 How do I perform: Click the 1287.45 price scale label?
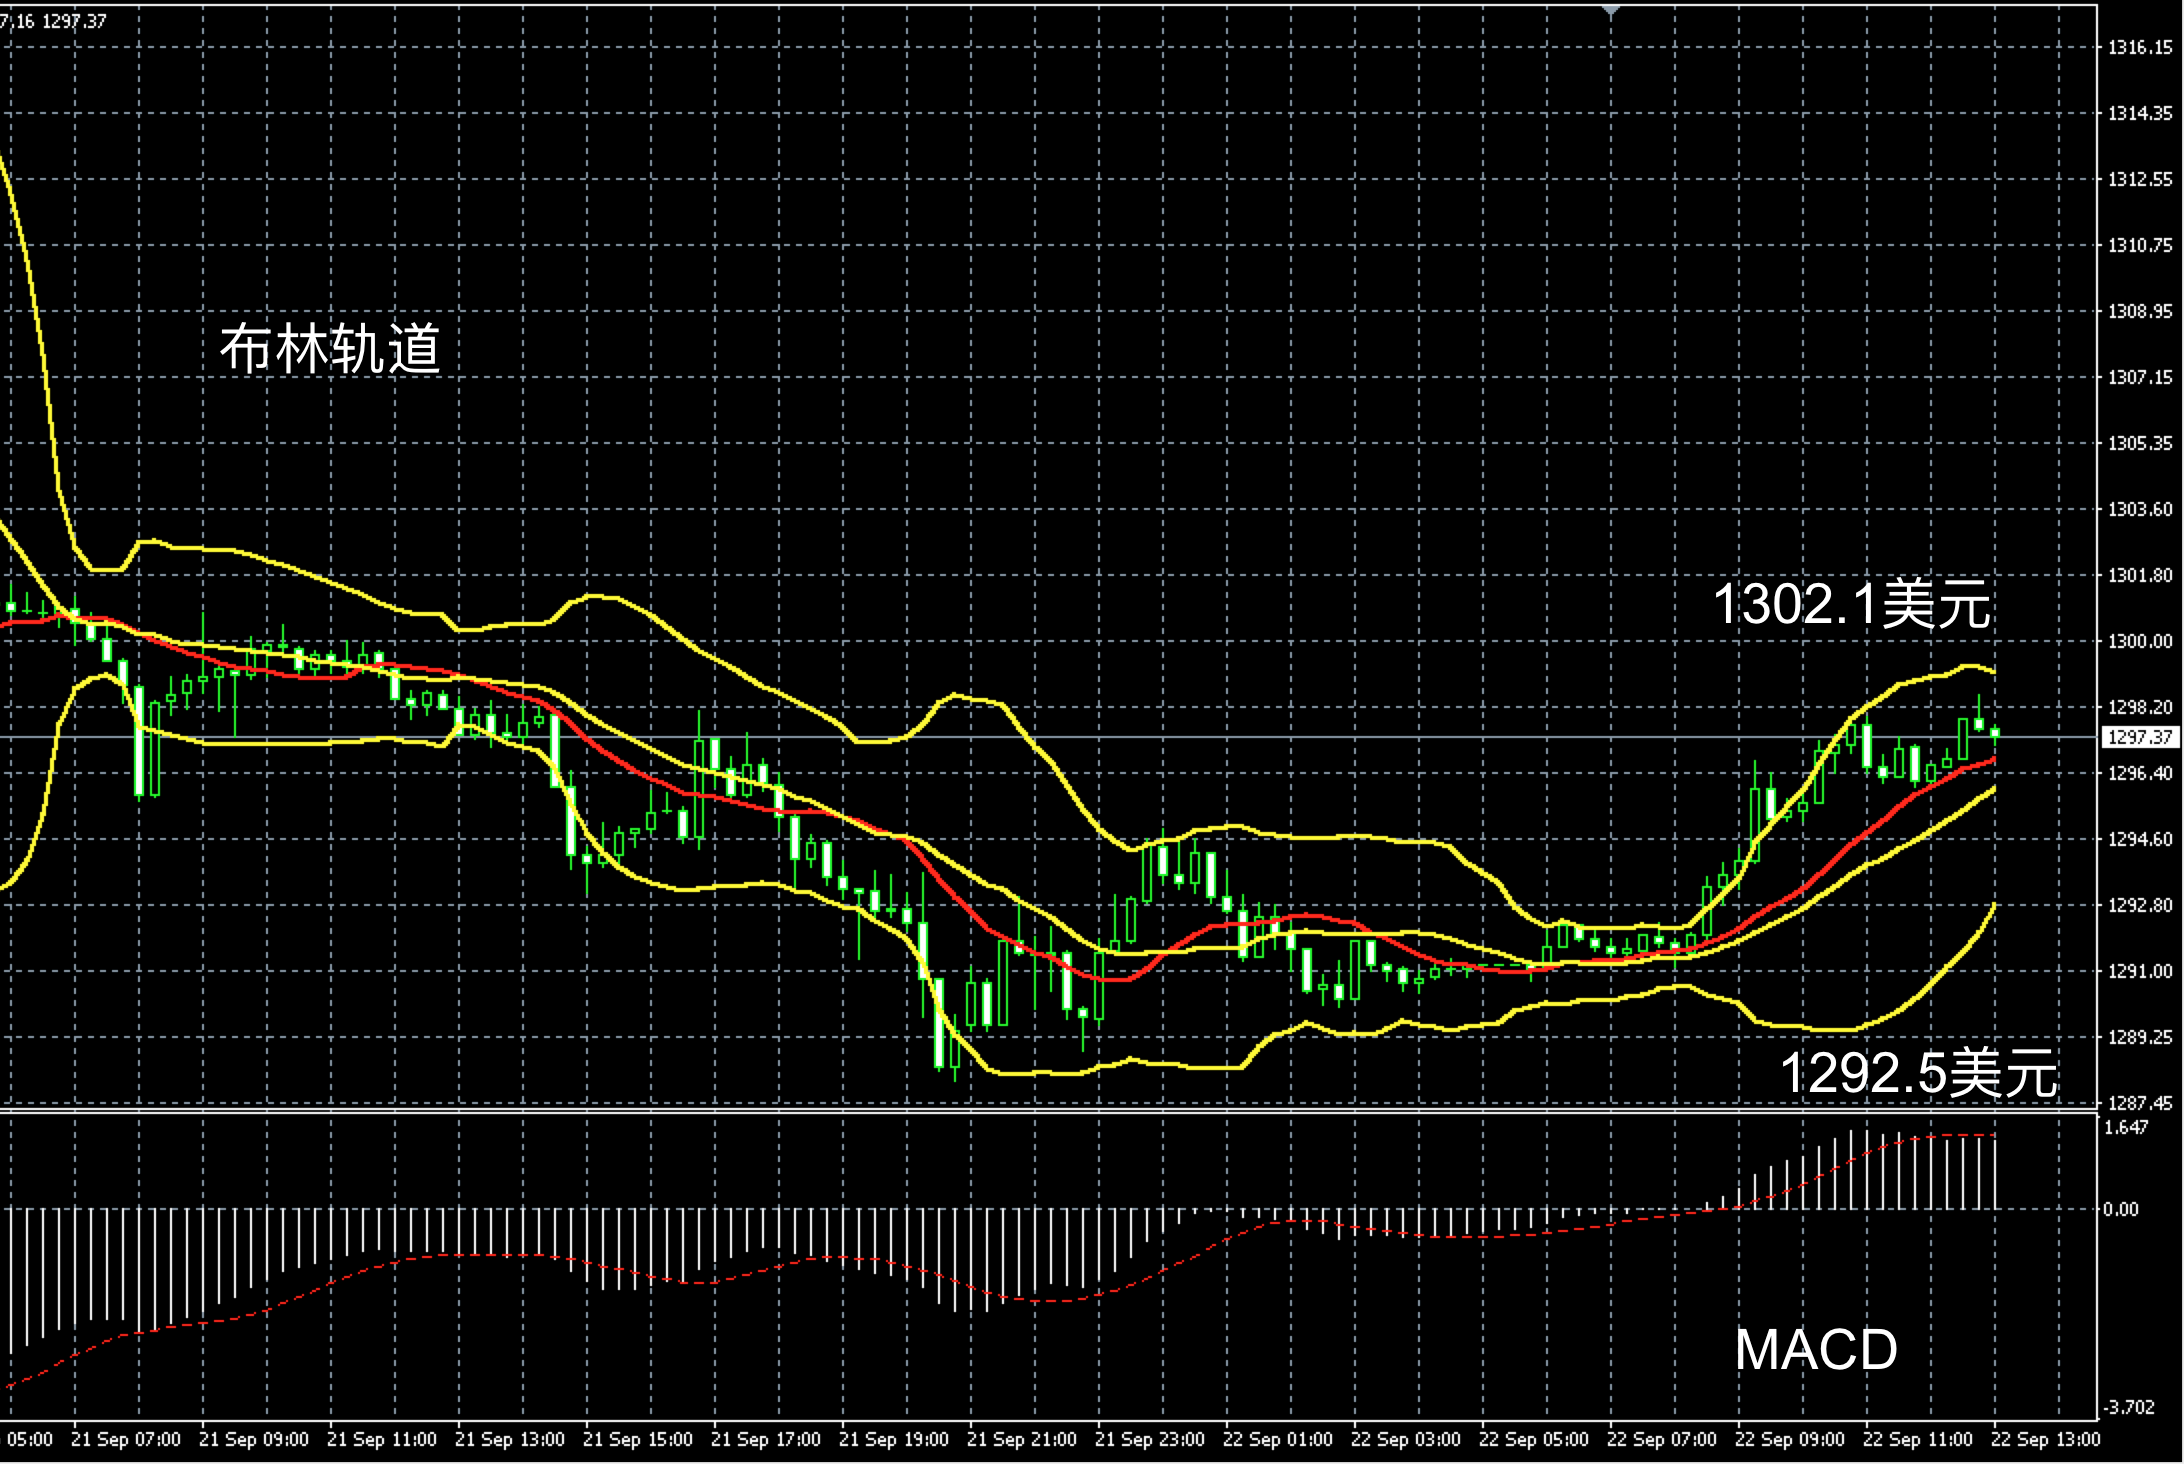click(2139, 1103)
